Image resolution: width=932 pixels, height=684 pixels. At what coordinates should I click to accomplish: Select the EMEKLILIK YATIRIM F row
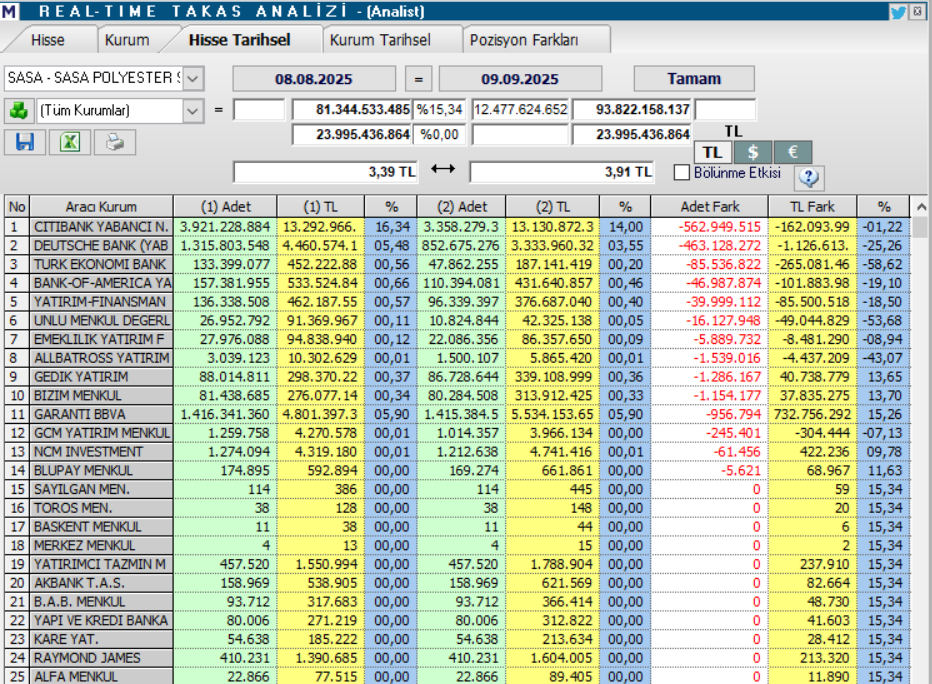pos(458,339)
